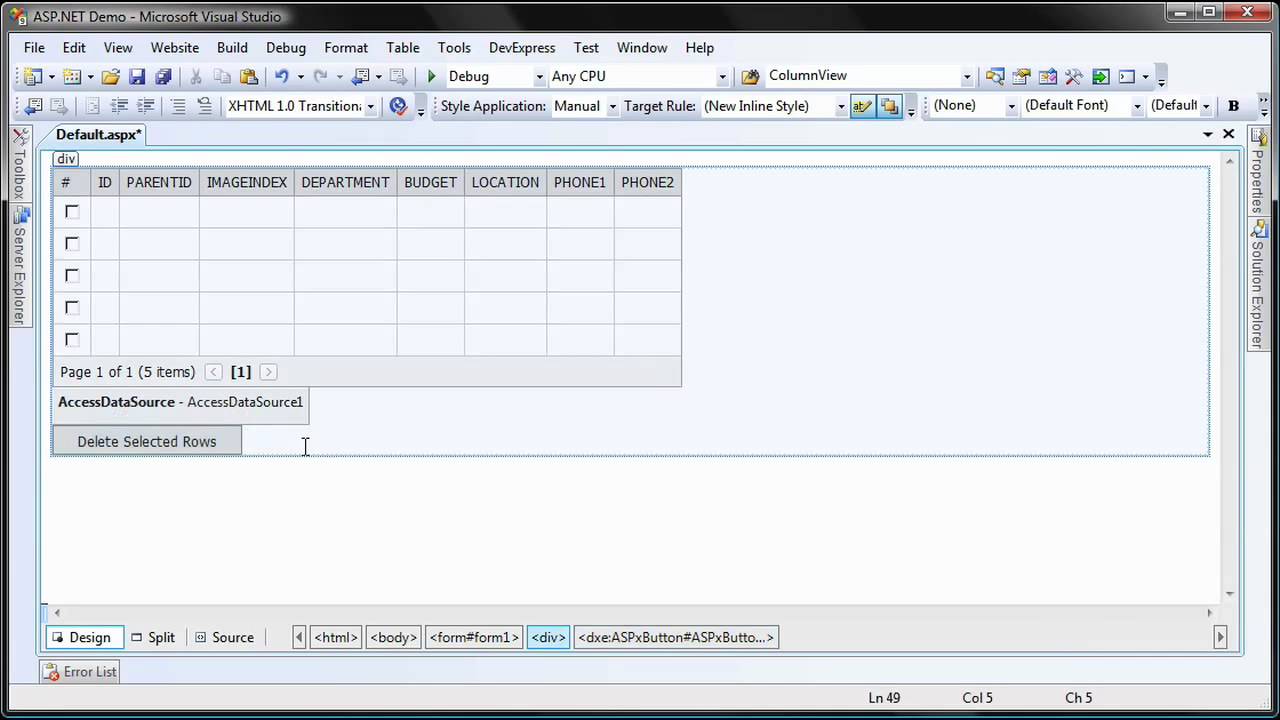Open the (Default Font) dropdown

(1137, 106)
